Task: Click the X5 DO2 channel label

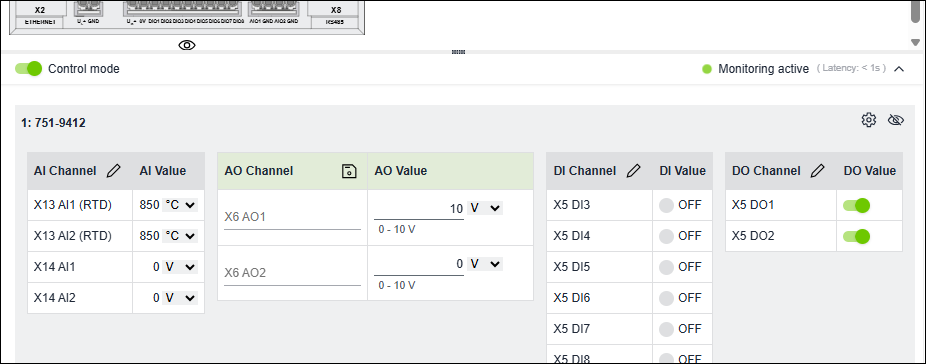Action: pyautogui.click(x=753, y=236)
